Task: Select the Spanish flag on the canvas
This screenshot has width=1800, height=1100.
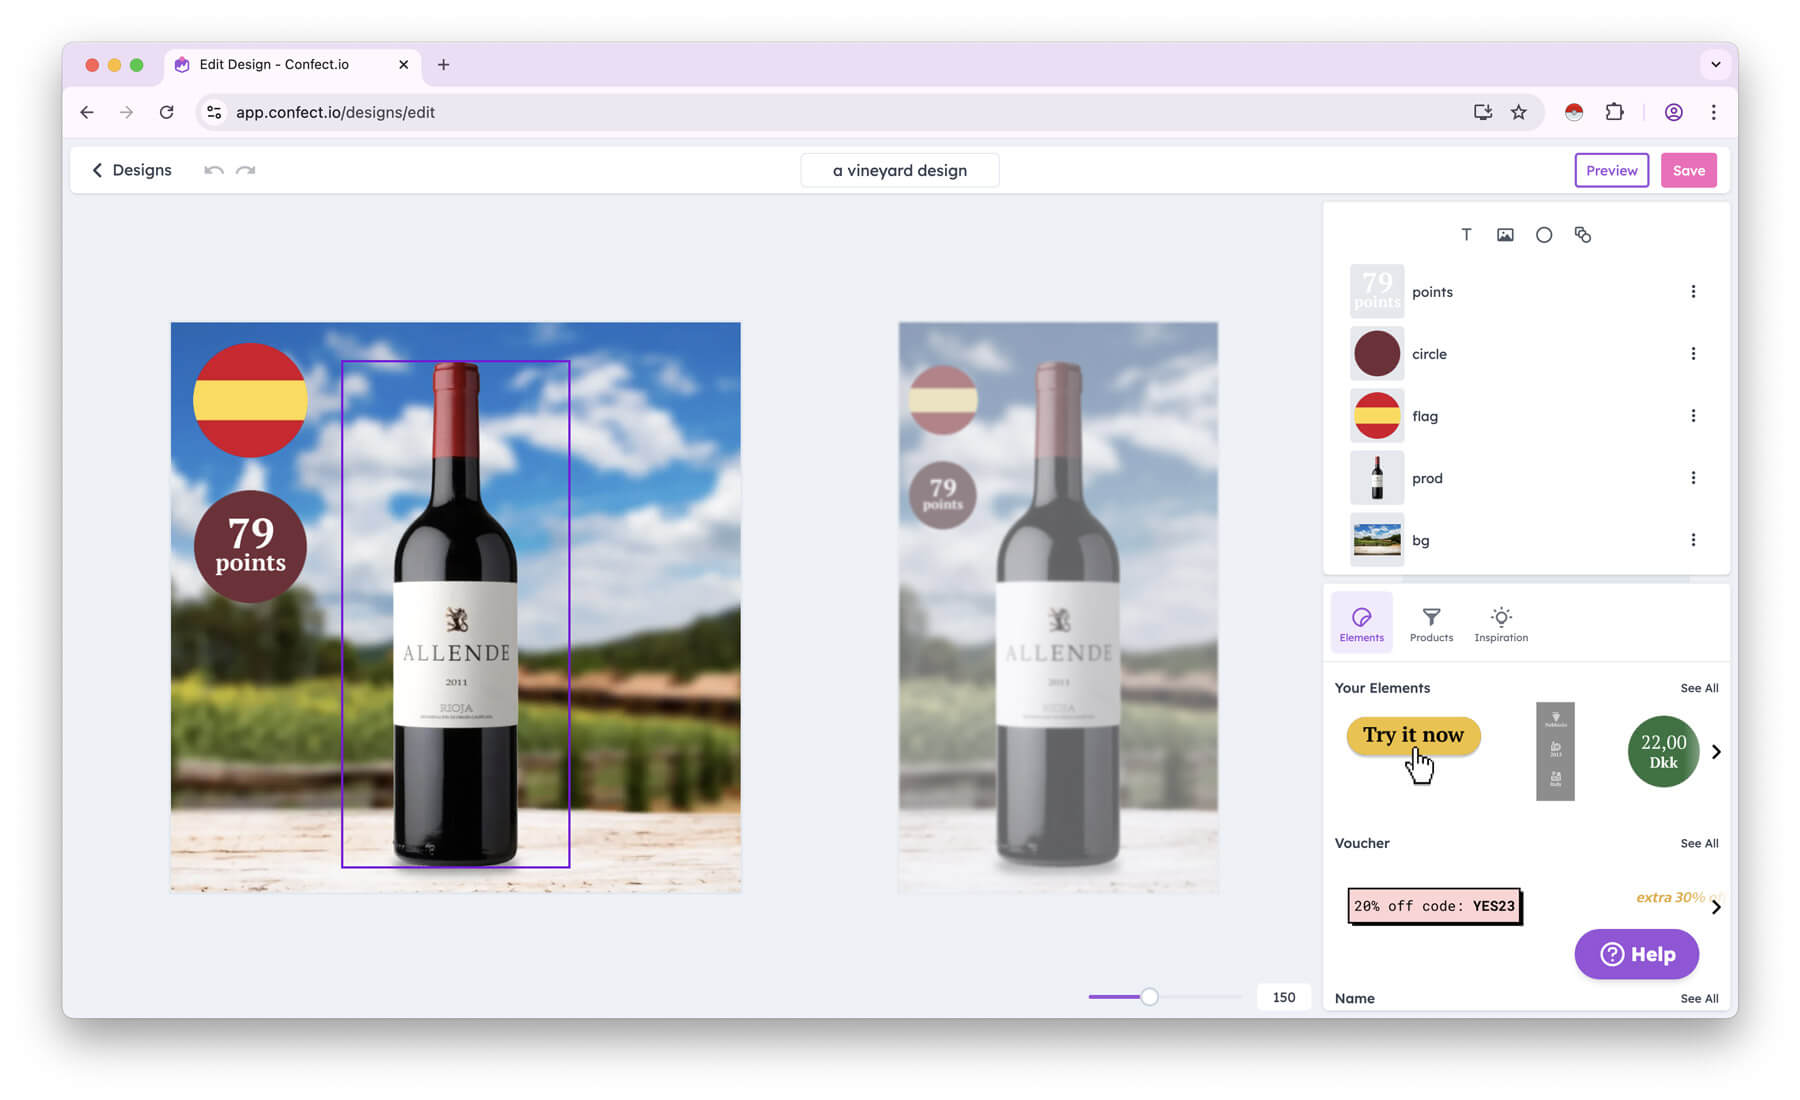Action: [x=250, y=400]
